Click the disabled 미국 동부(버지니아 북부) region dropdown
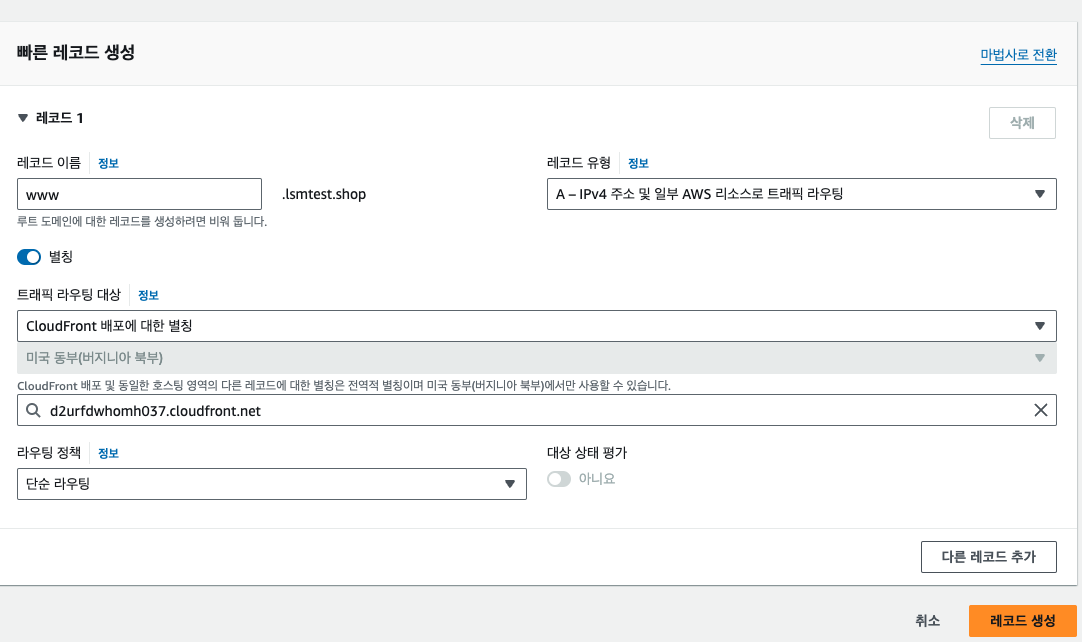1082x642 pixels. (x=536, y=358)
